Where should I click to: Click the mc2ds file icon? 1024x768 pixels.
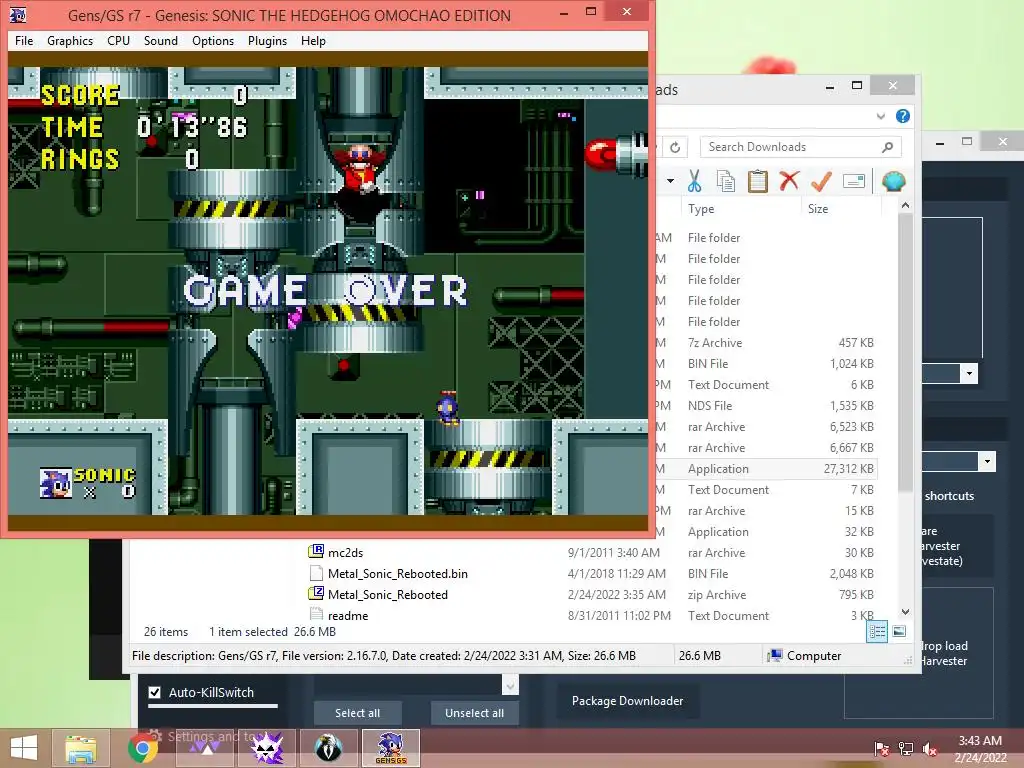pos(316,552)
